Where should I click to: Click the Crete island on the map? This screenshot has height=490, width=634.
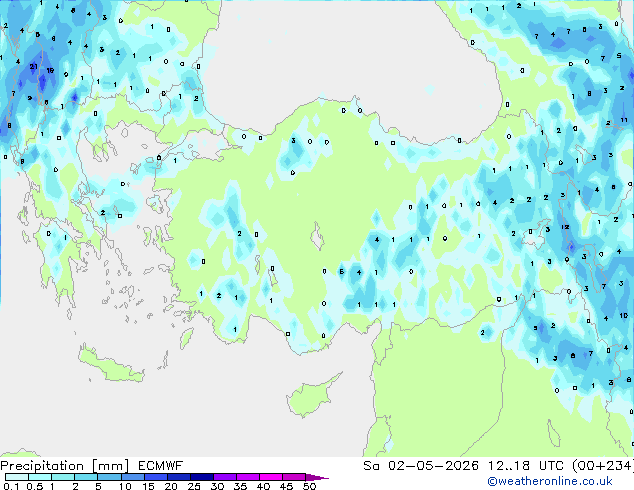click(x=111, y=365)
